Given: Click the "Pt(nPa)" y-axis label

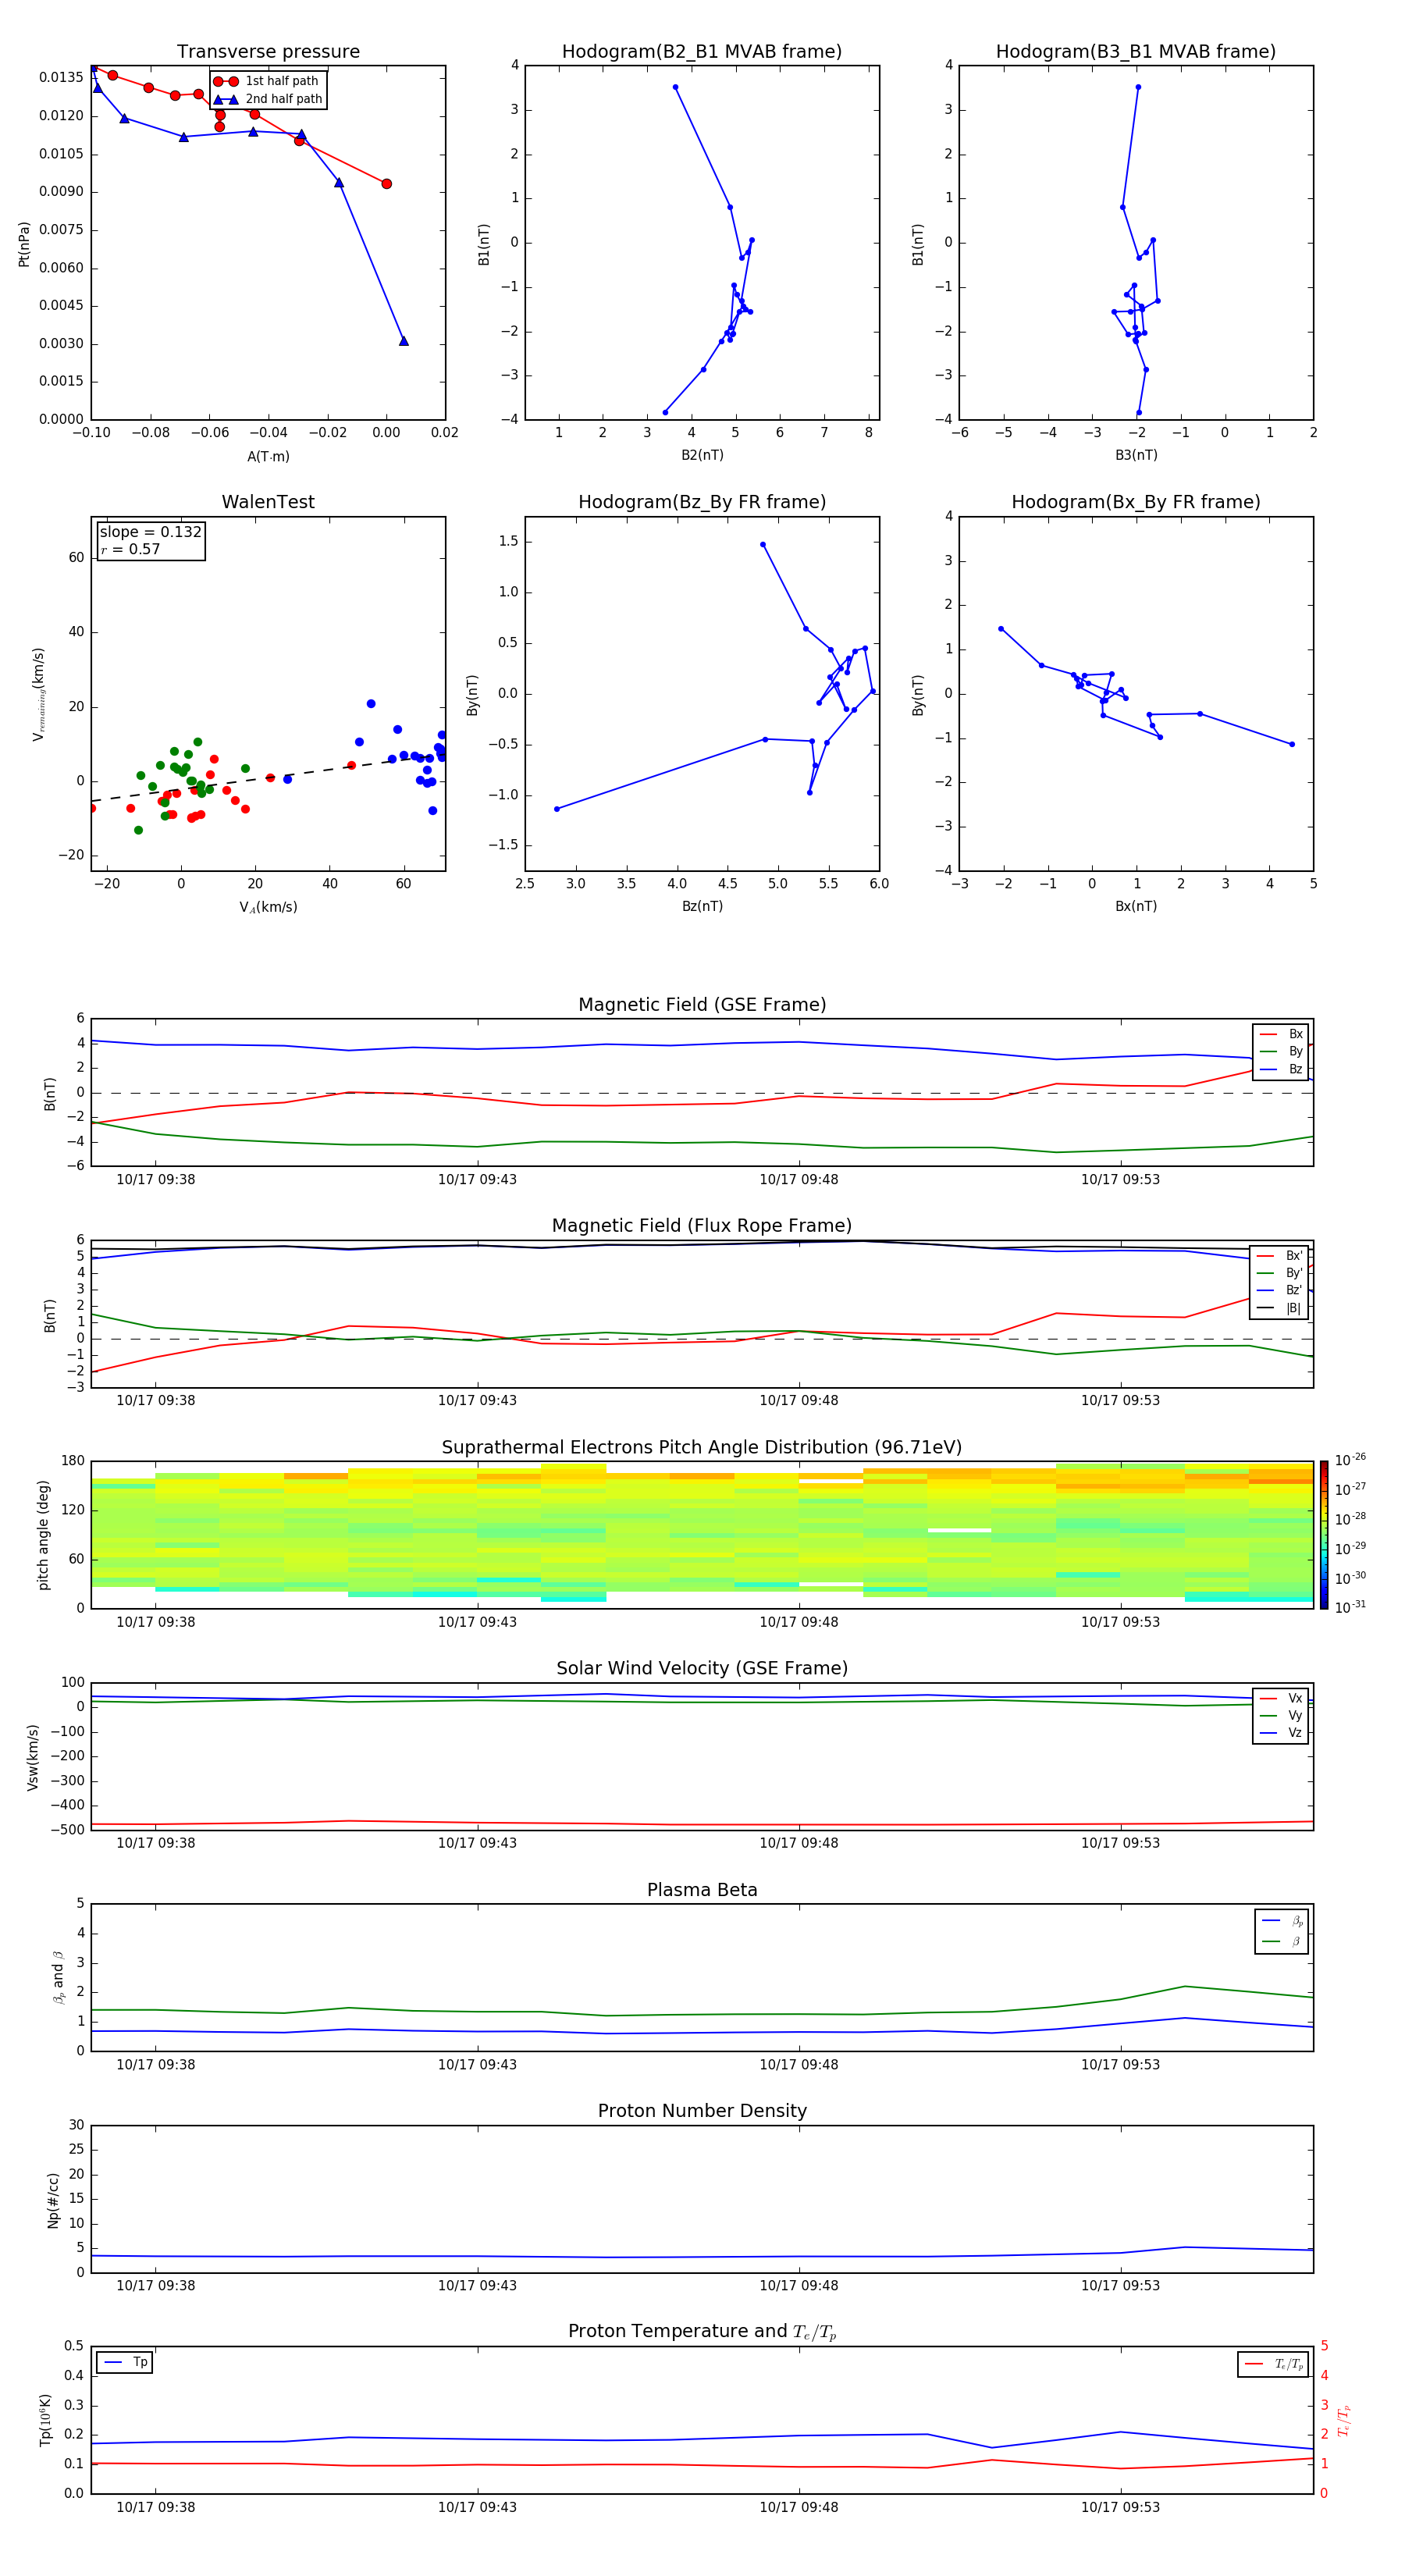Looking at the screenshot, I should coord(24,244).
